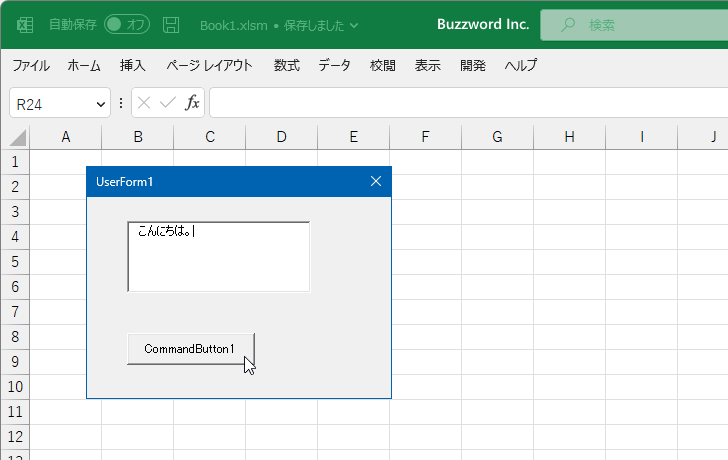Select row 5 header
The image size is (728, 460).
pyautogui.click(x=15, y=262)
